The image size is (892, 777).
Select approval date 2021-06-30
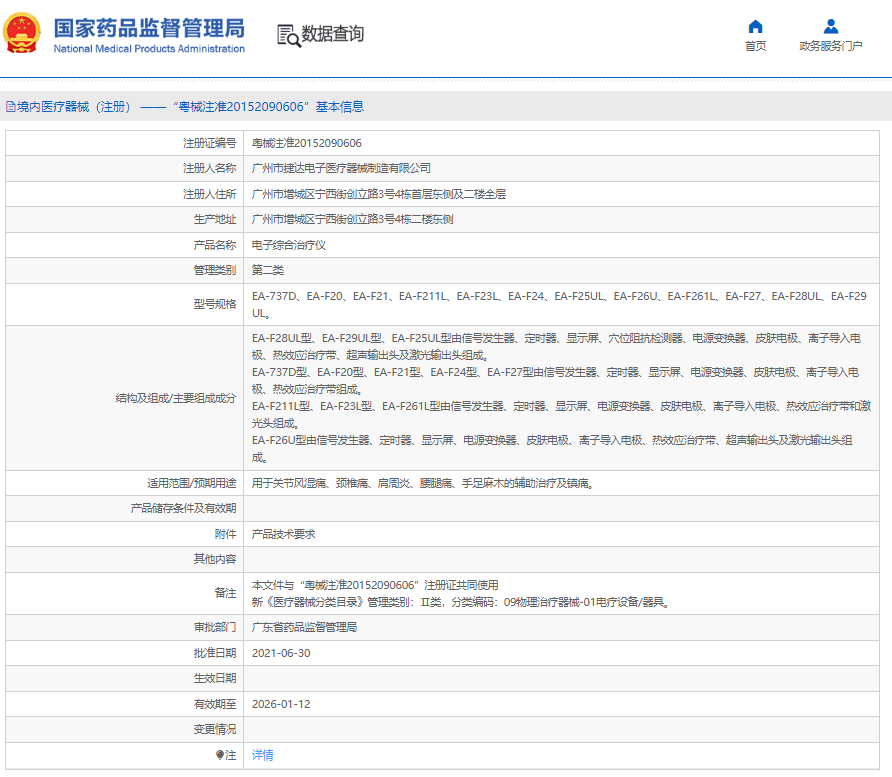pos(281,653)
